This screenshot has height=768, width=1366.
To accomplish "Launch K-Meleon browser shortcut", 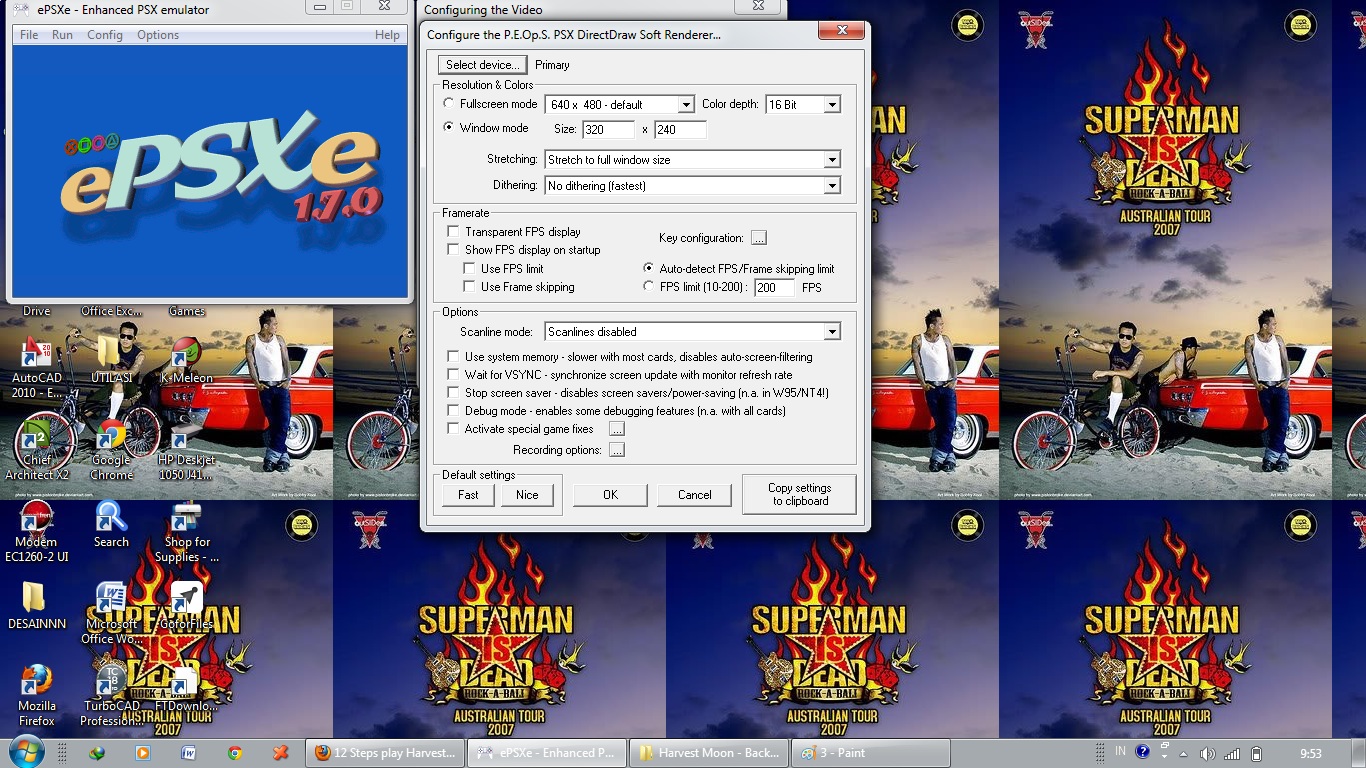I will [x=186, y=360].
